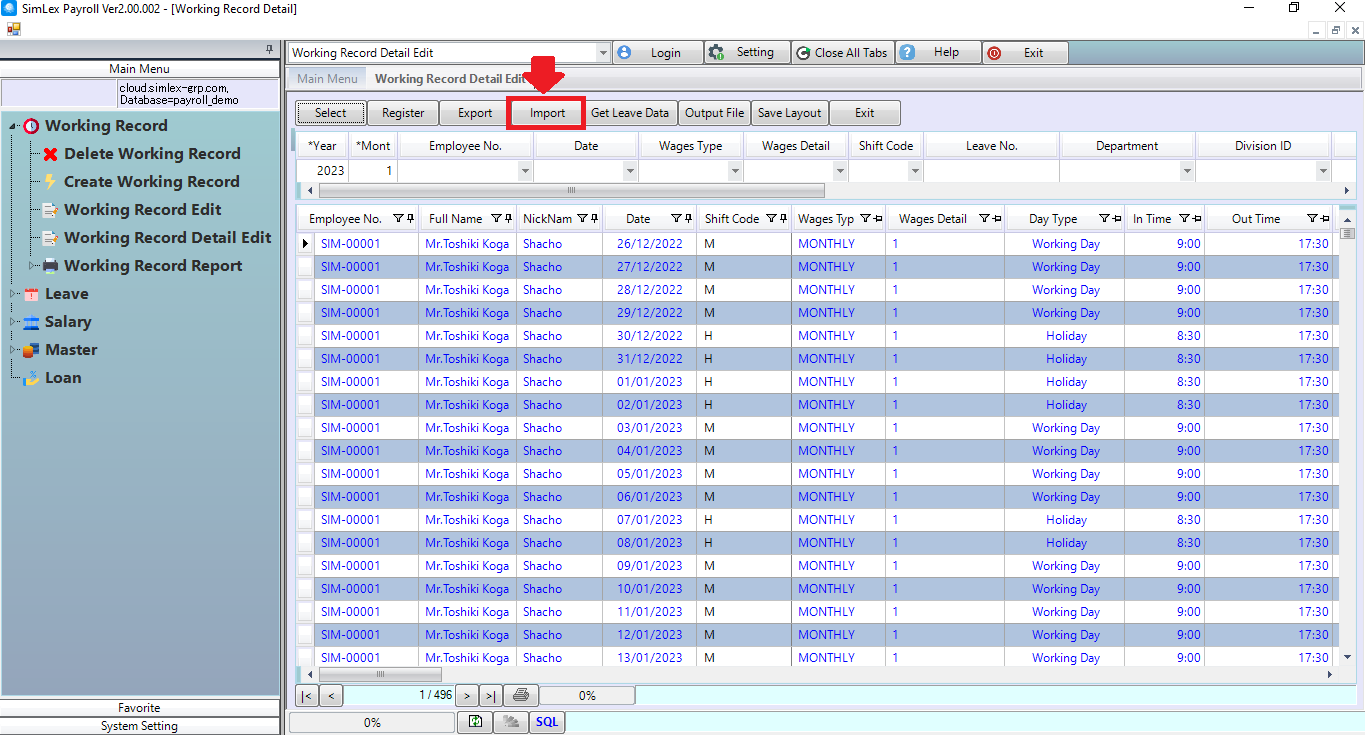The height and width of the screenshot is (735, 1365).
Task: Toggle the pin on the Day Type column
Action: (x=1116, y=219)
